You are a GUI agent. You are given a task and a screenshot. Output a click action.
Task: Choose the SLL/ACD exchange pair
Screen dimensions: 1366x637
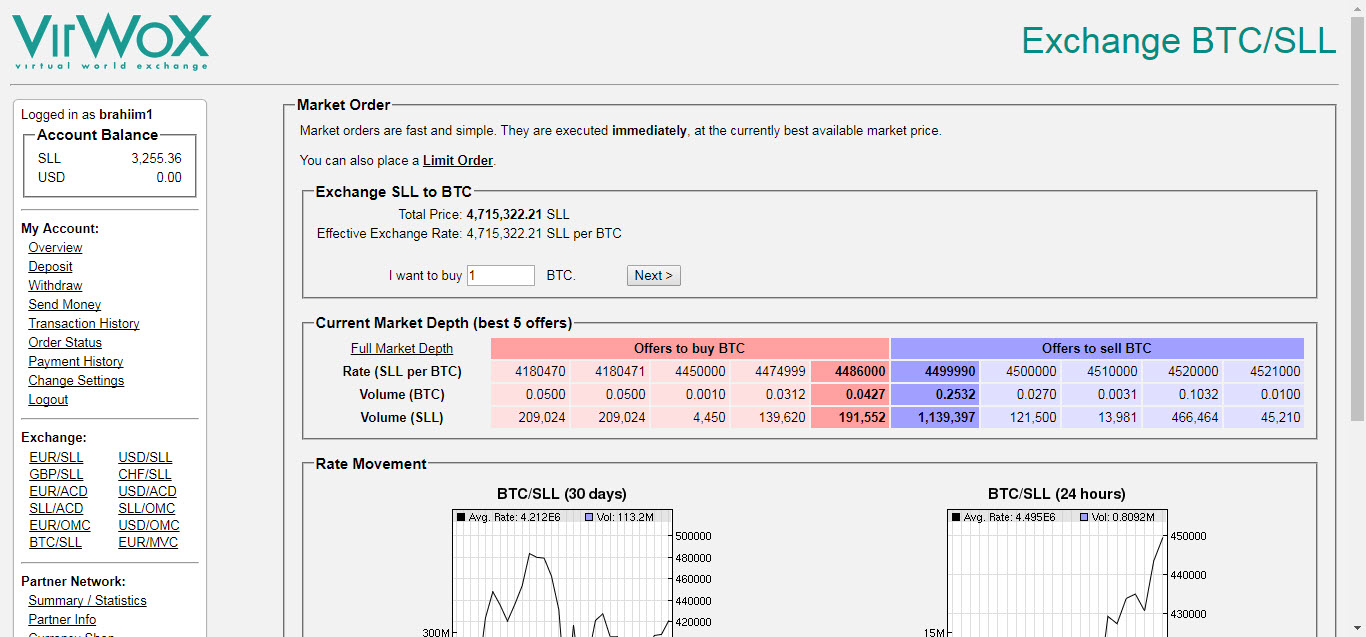click(56, 509)
